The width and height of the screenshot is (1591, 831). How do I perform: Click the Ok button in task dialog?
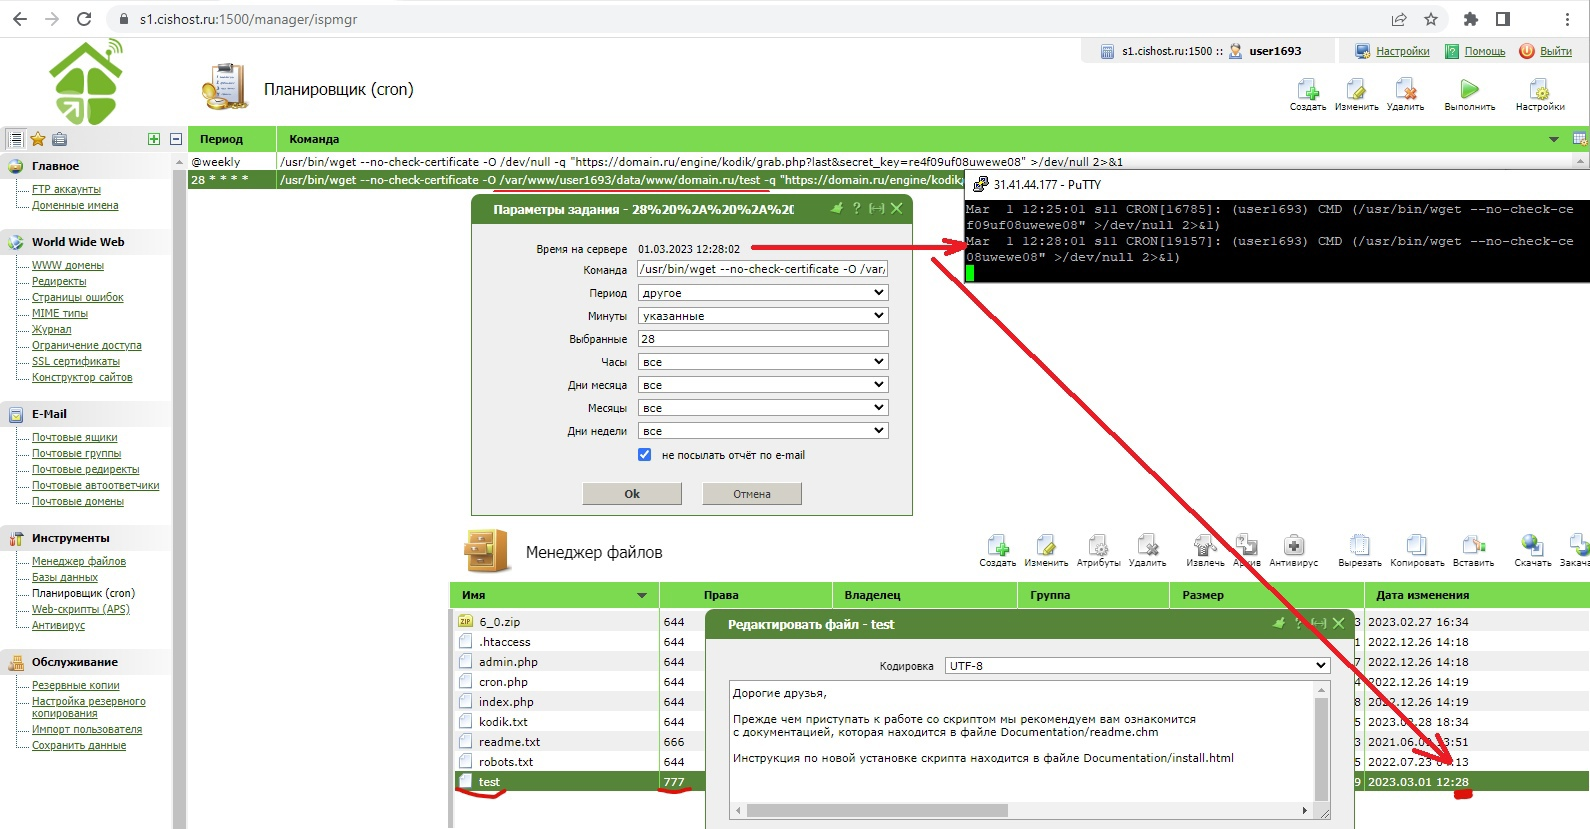coord(632,494)
